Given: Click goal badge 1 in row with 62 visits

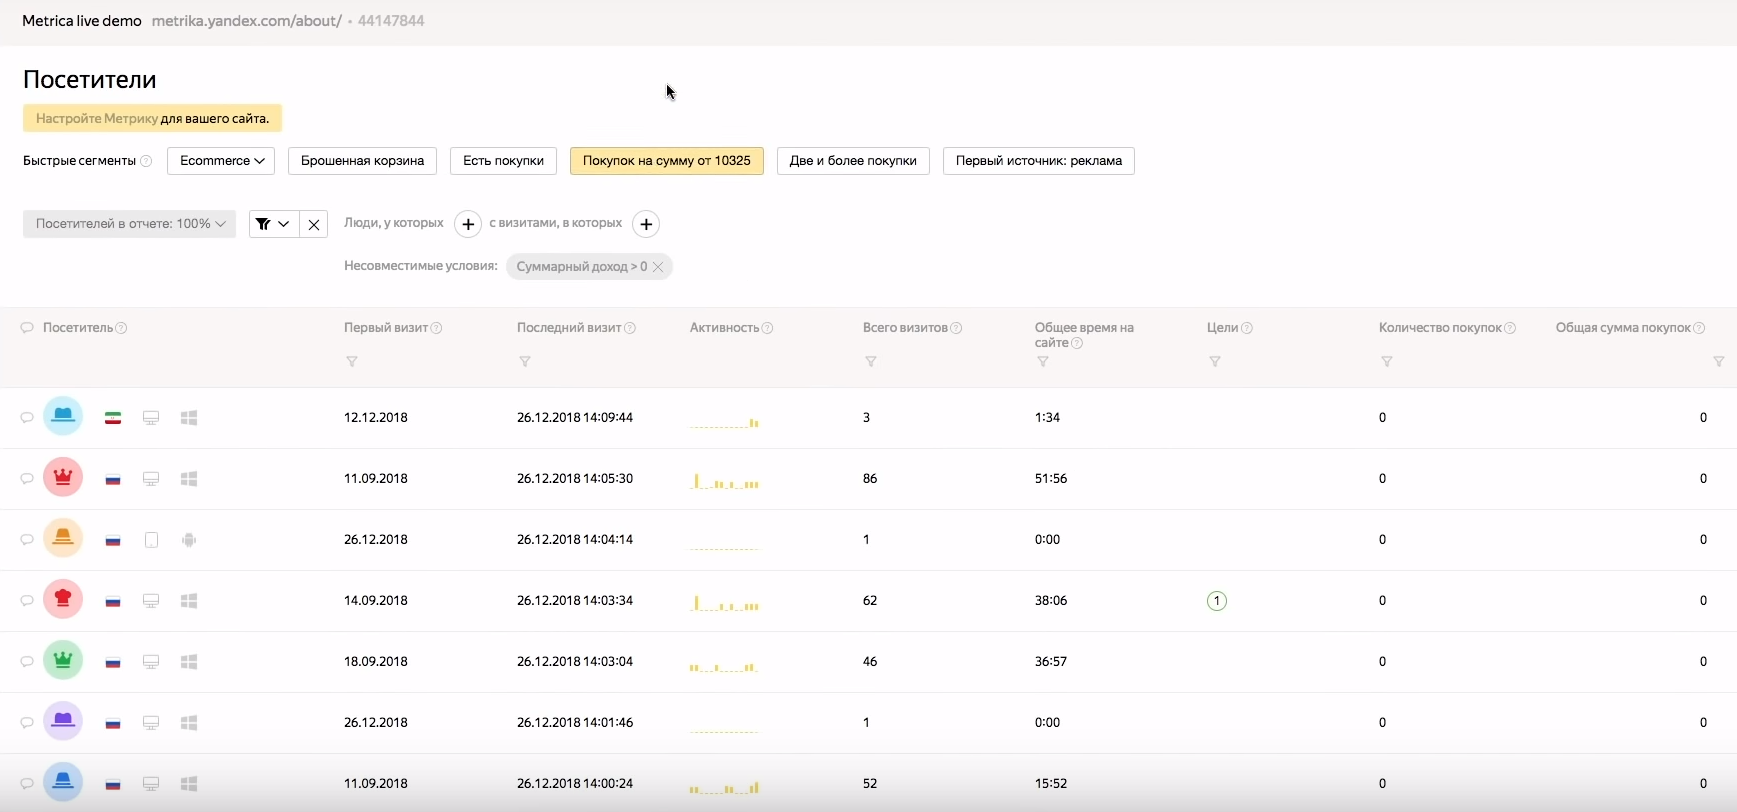Looking at the screenshot, I should [1217, 601].
